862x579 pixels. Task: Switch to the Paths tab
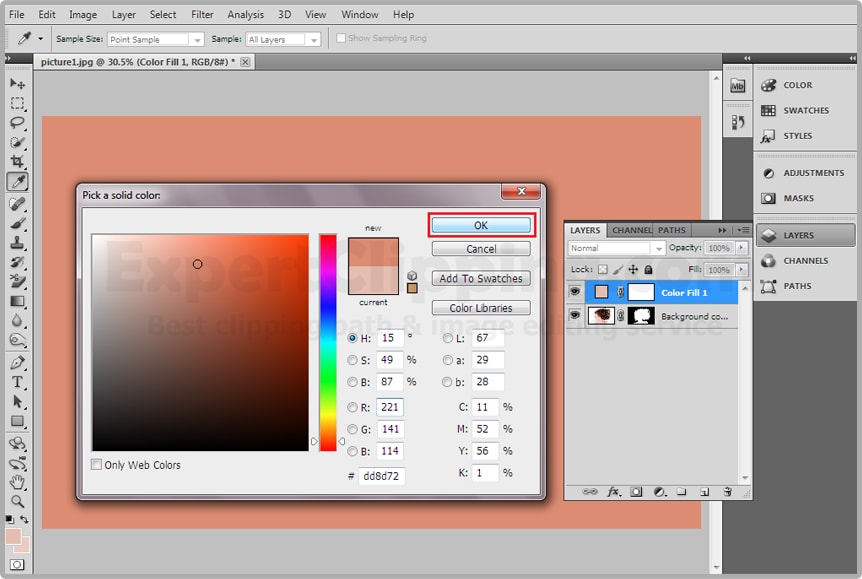click(x=672, y=231)
